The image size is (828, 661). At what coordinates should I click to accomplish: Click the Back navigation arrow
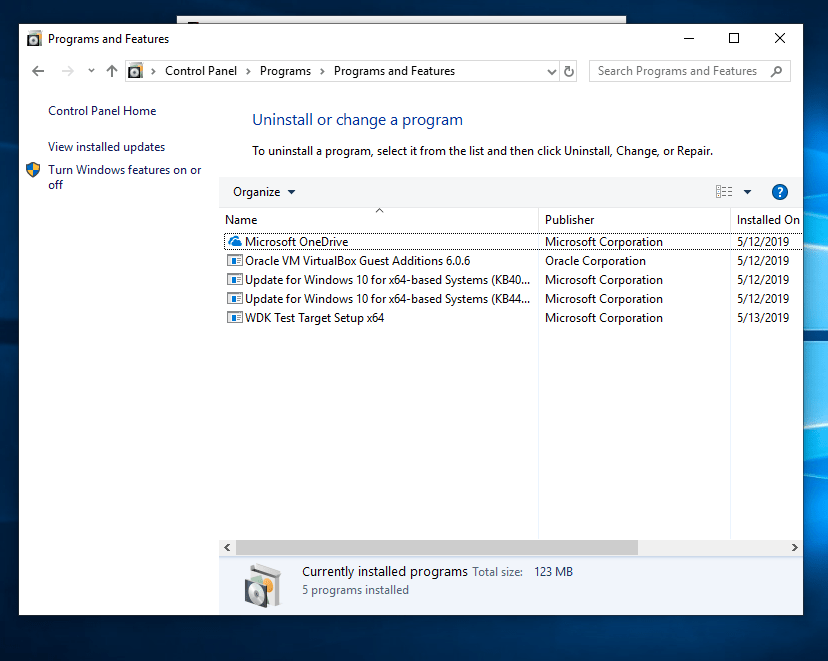(38, 71)
